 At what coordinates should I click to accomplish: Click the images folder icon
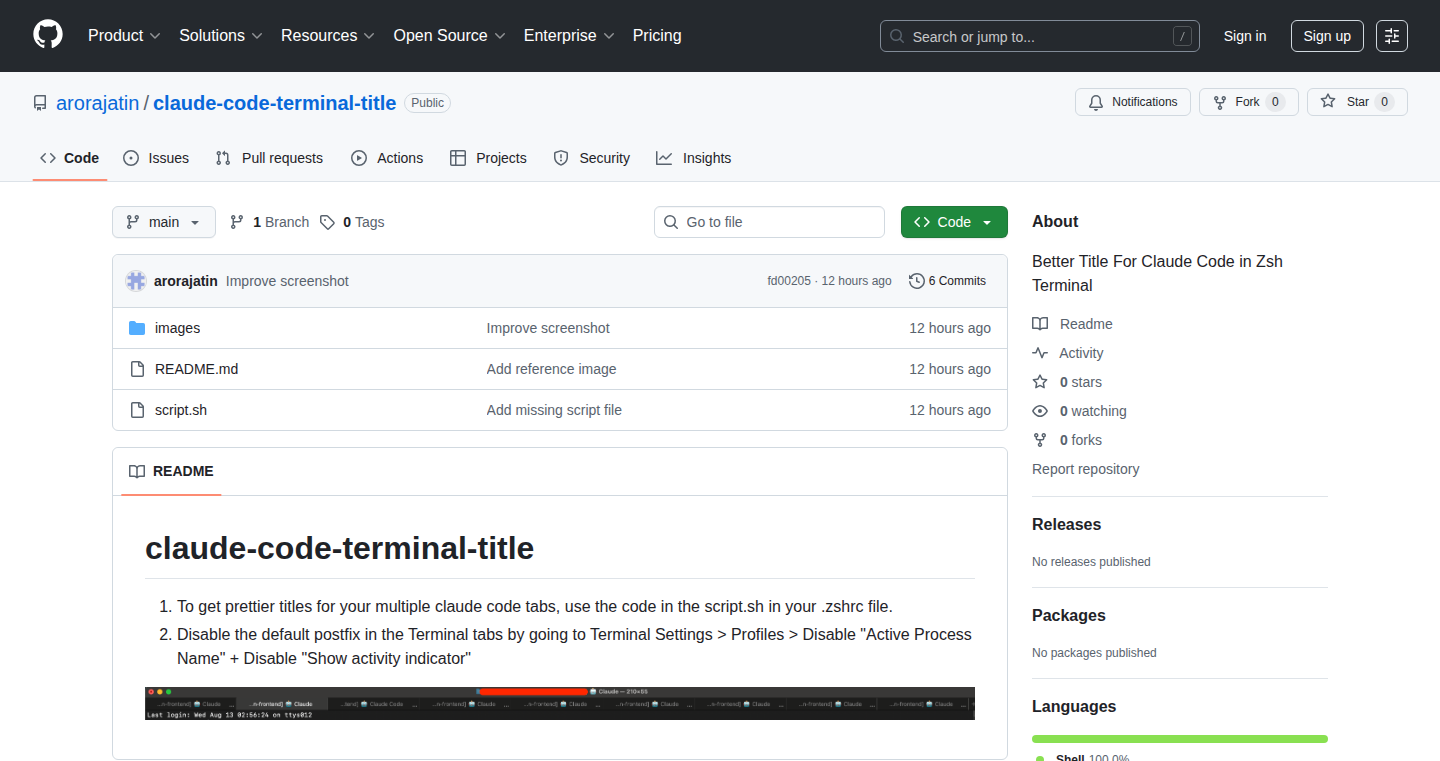[137, 328]
